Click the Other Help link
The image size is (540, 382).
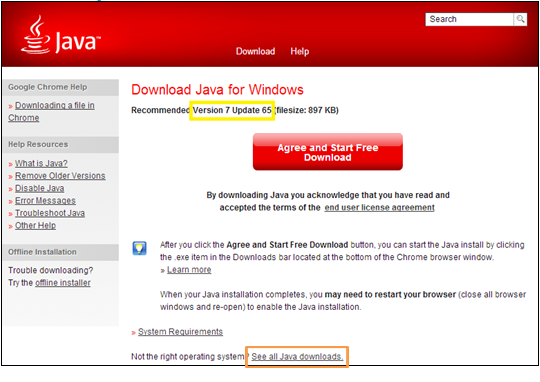coord(35,225)
